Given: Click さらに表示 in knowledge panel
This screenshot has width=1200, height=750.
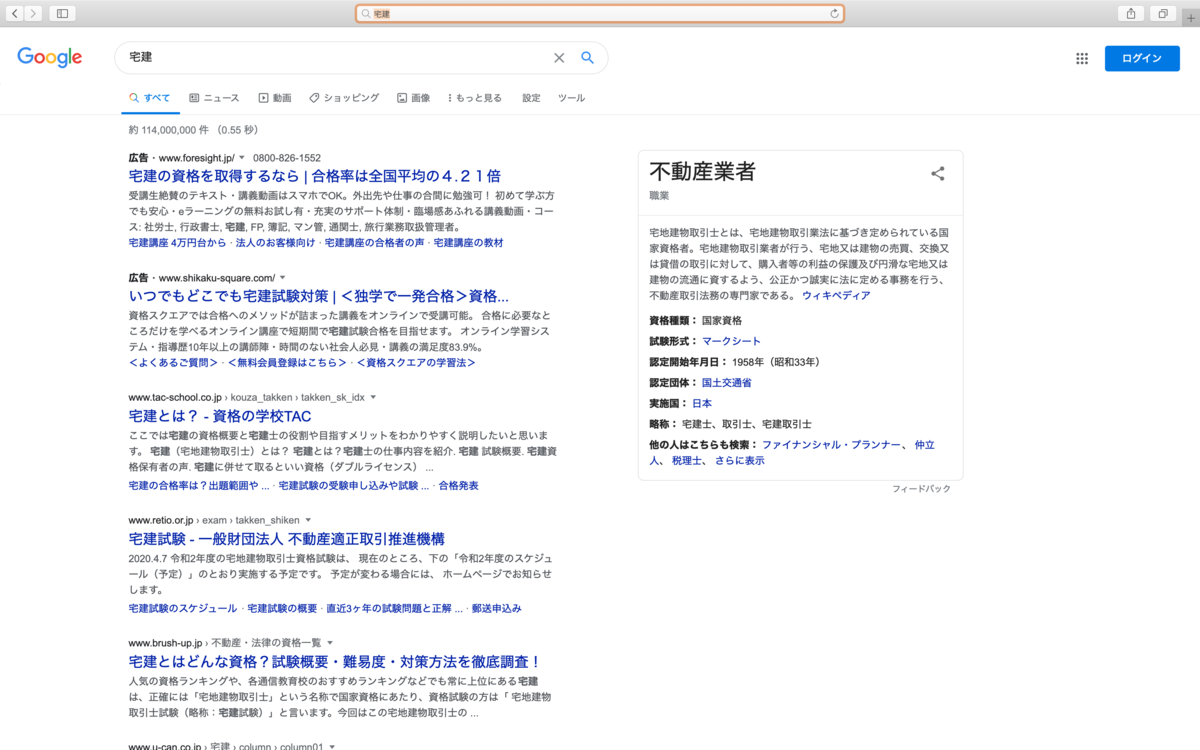Looking at the screenshot, I should point(739,461).
